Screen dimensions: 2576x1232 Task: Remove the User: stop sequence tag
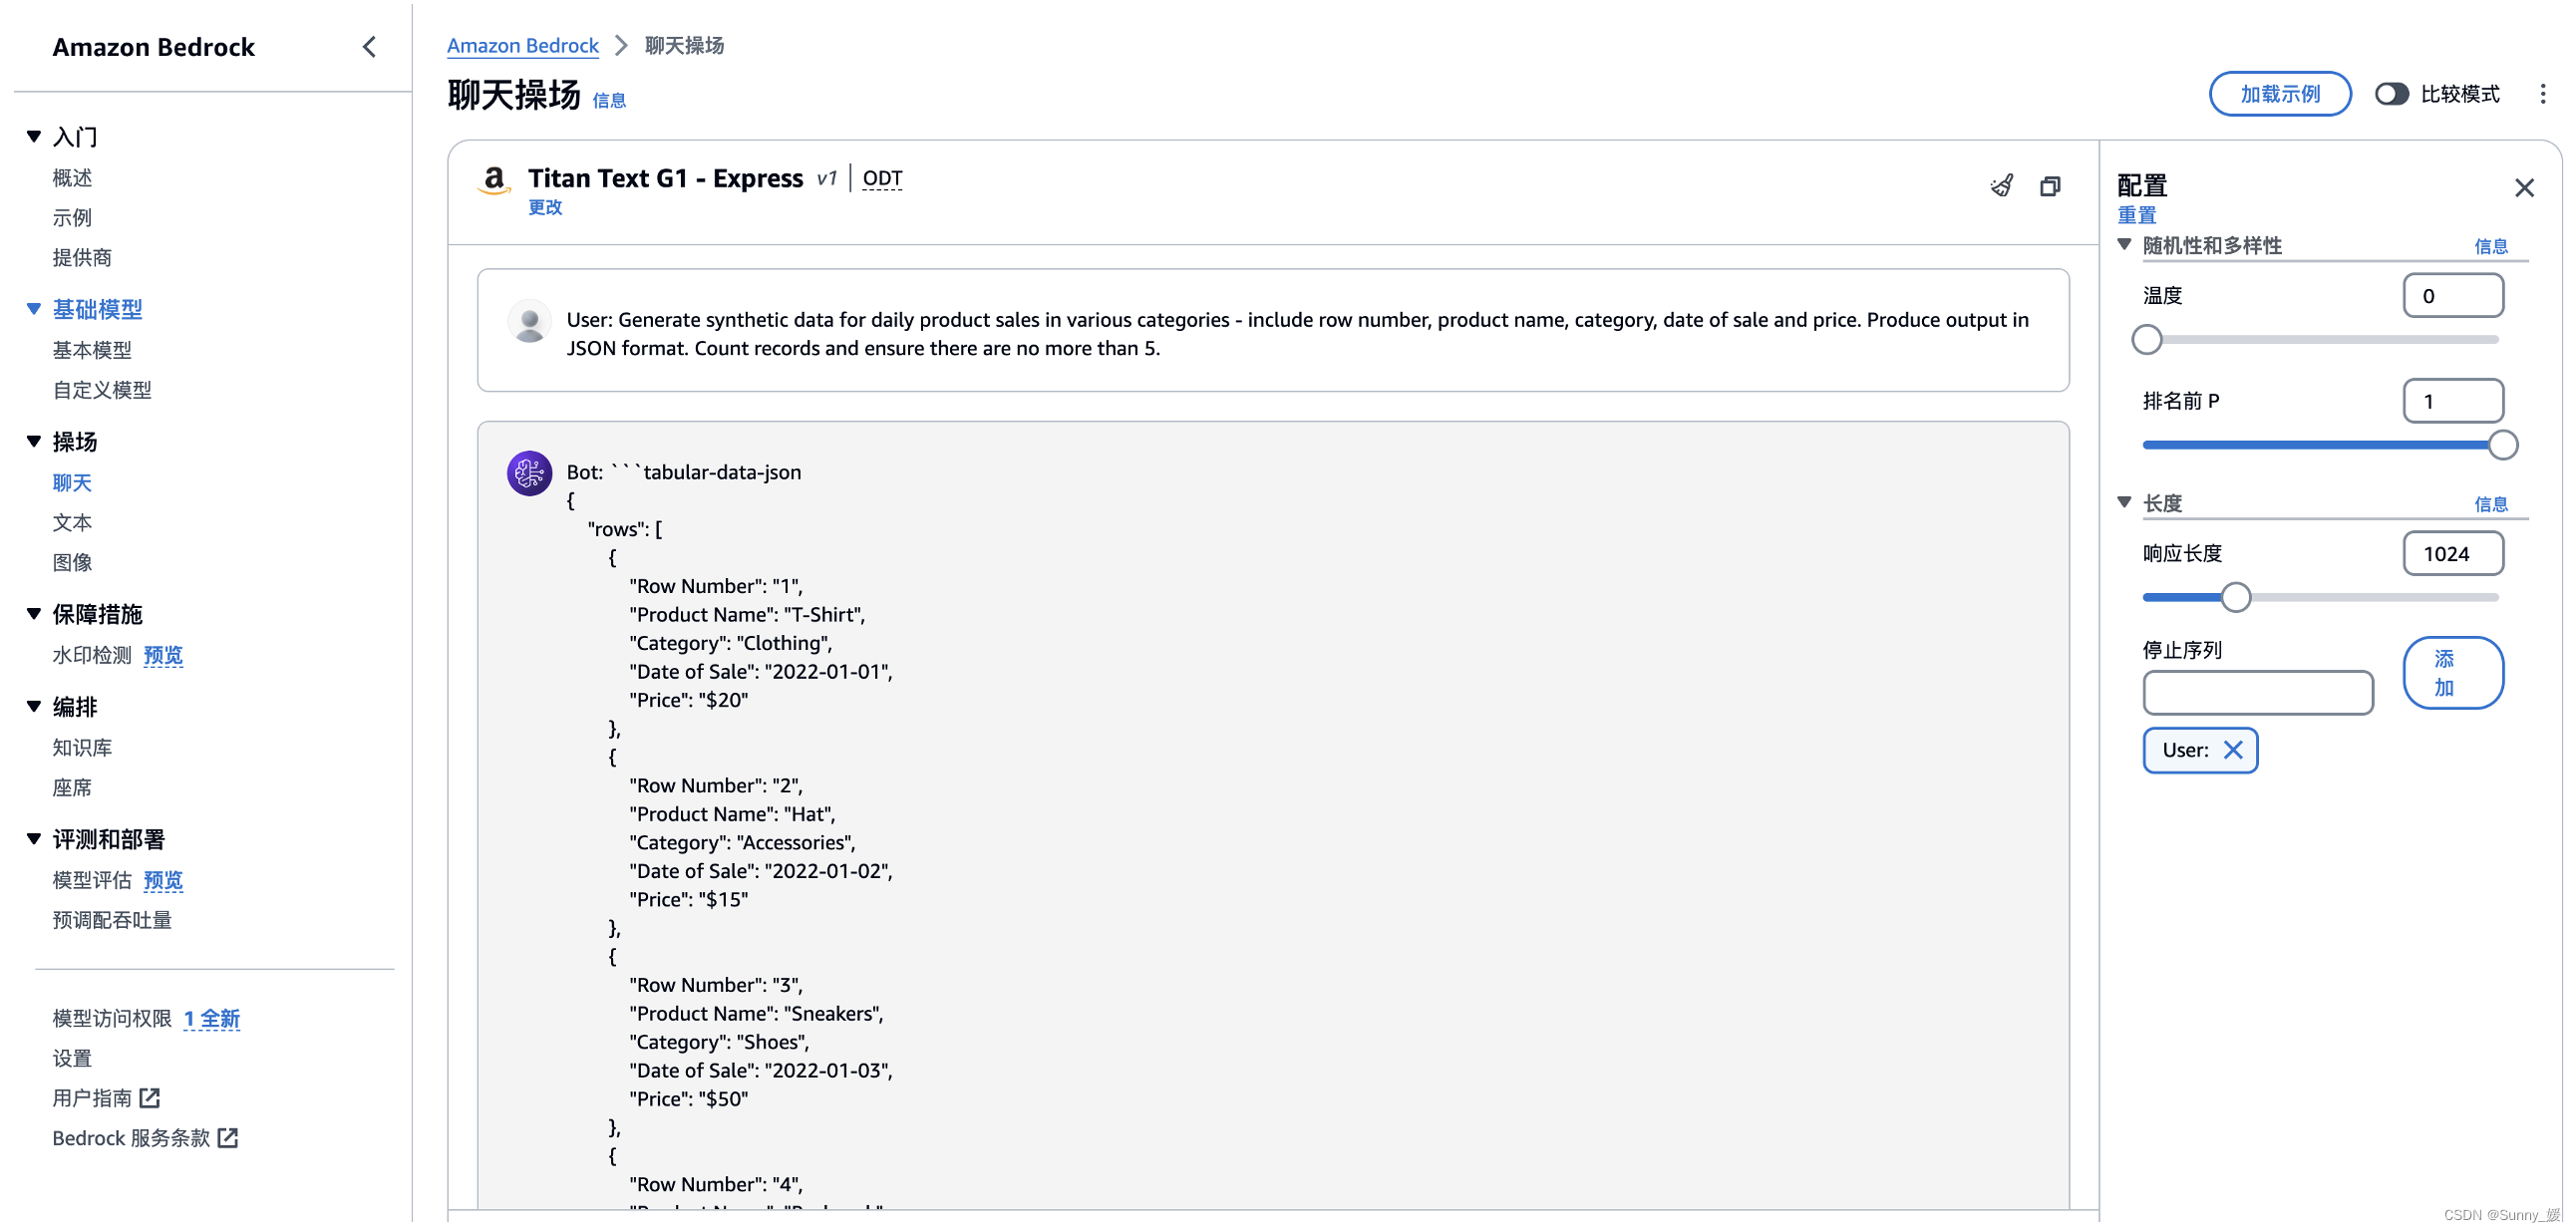pyautogui.click(x=2233, y=750)
